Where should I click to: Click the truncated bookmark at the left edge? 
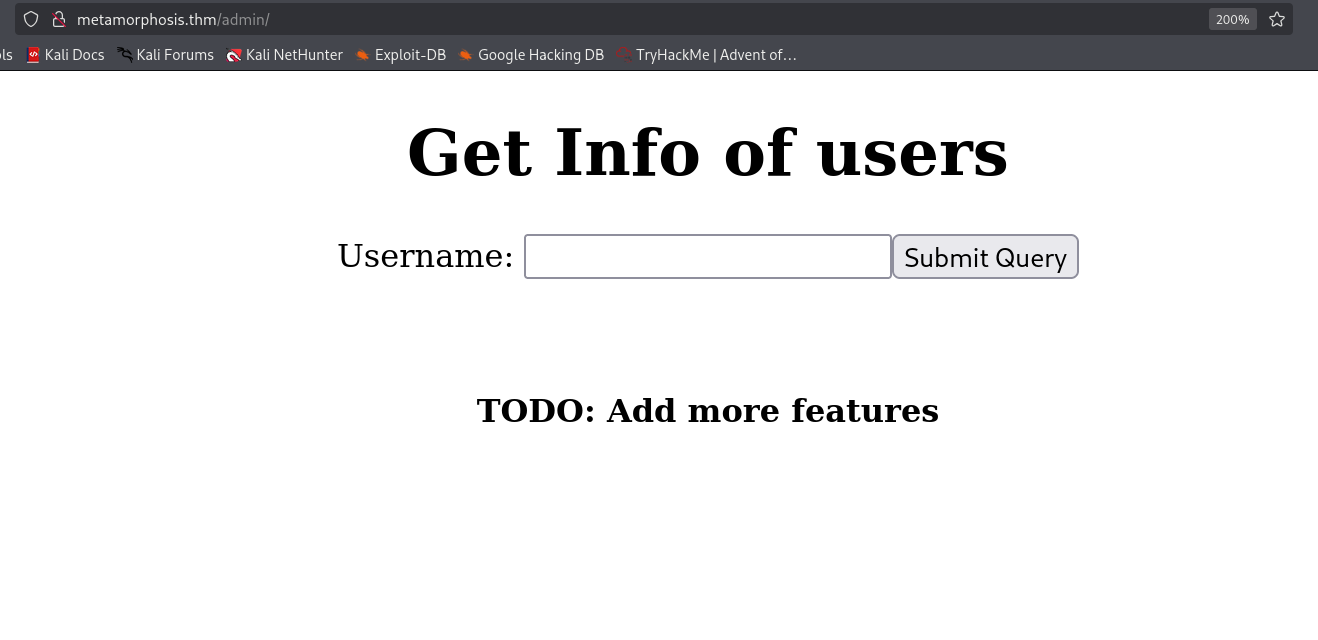pos(5,55)
